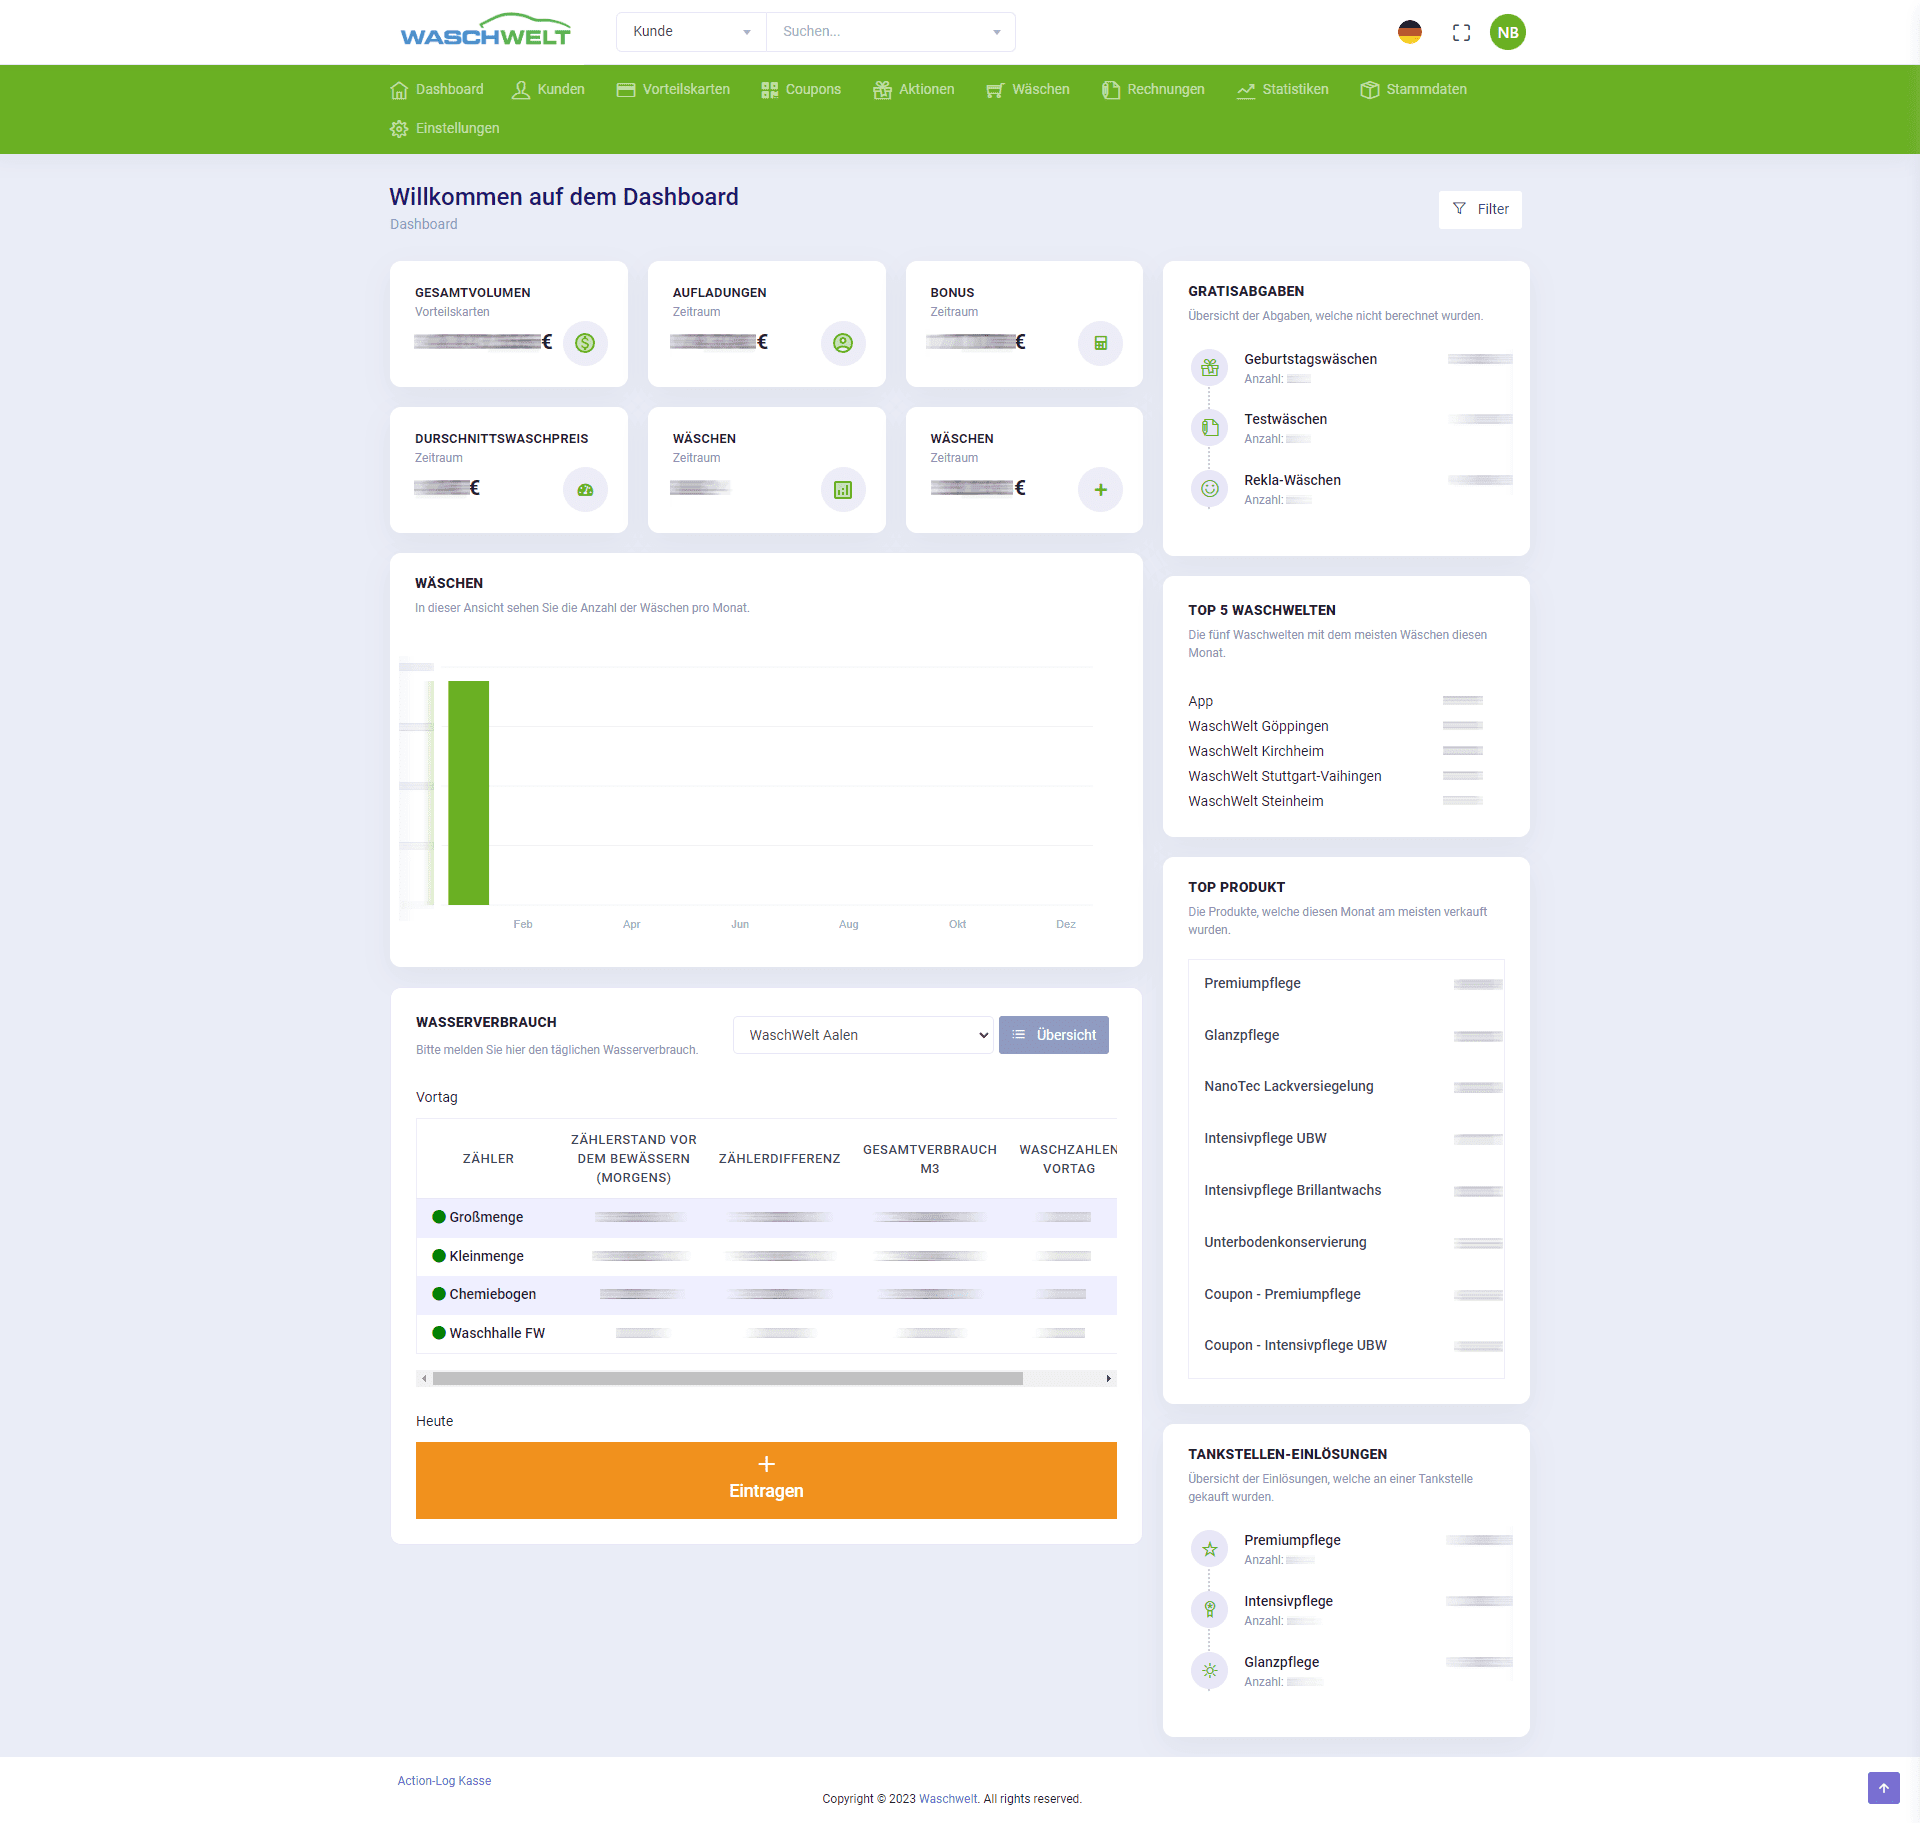Viewport: 1920px width, 1823px height.
Task: Click the Rekla-Wäschen smiley icon
Action: [x=1210, y=488]
